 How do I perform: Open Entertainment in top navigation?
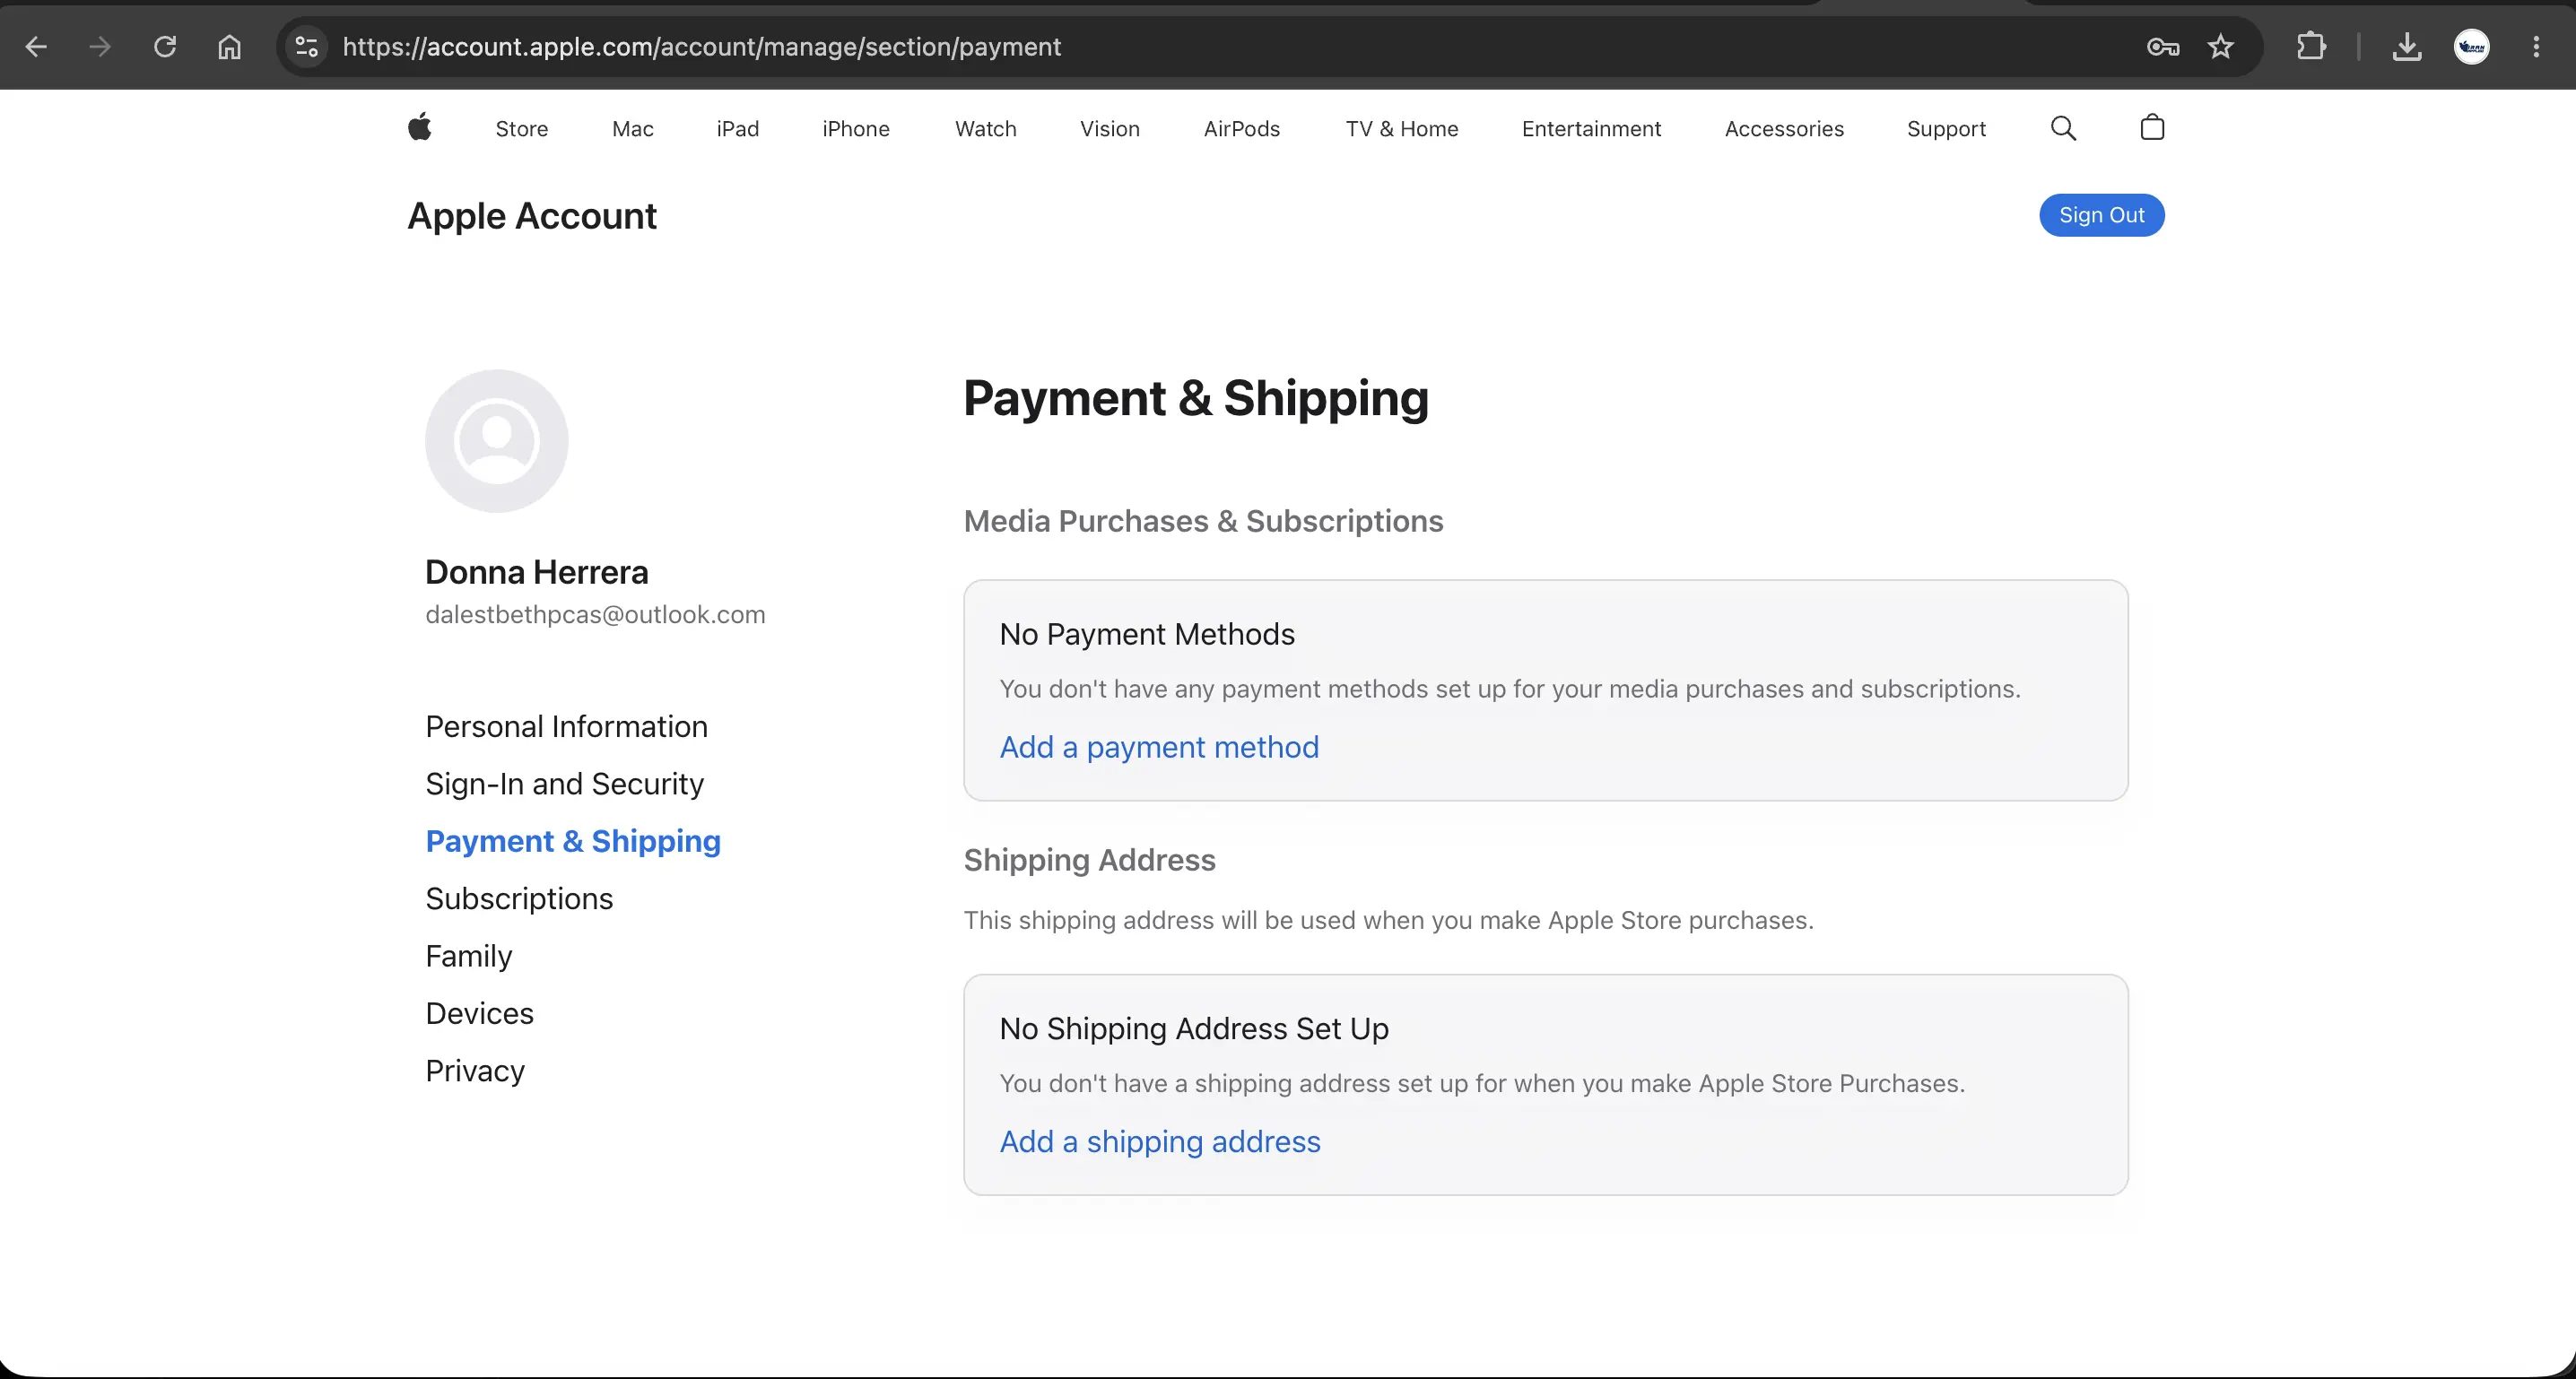[x=1592, y=129]
